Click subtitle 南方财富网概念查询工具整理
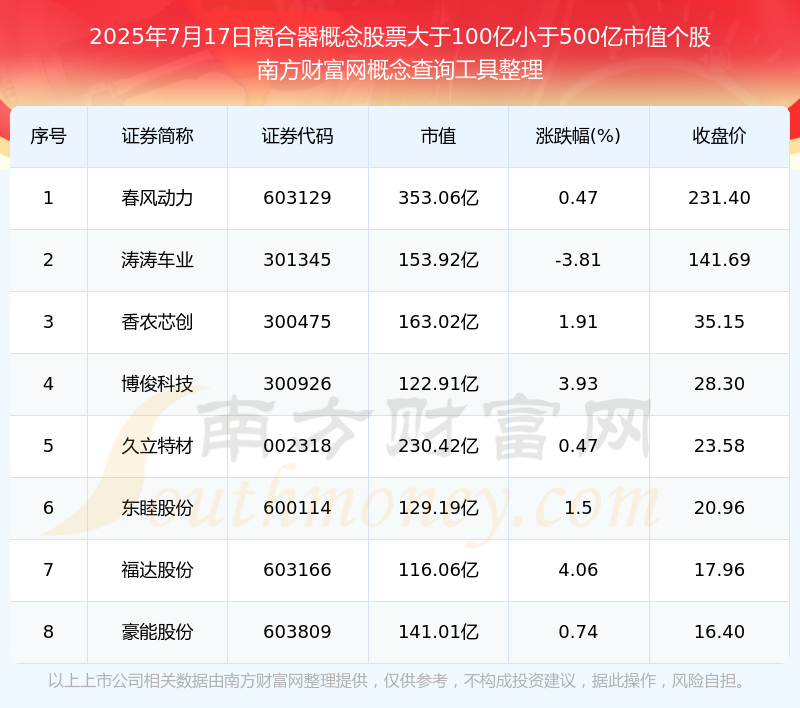This screenshot has width=800, height=708. coord(400,70)
